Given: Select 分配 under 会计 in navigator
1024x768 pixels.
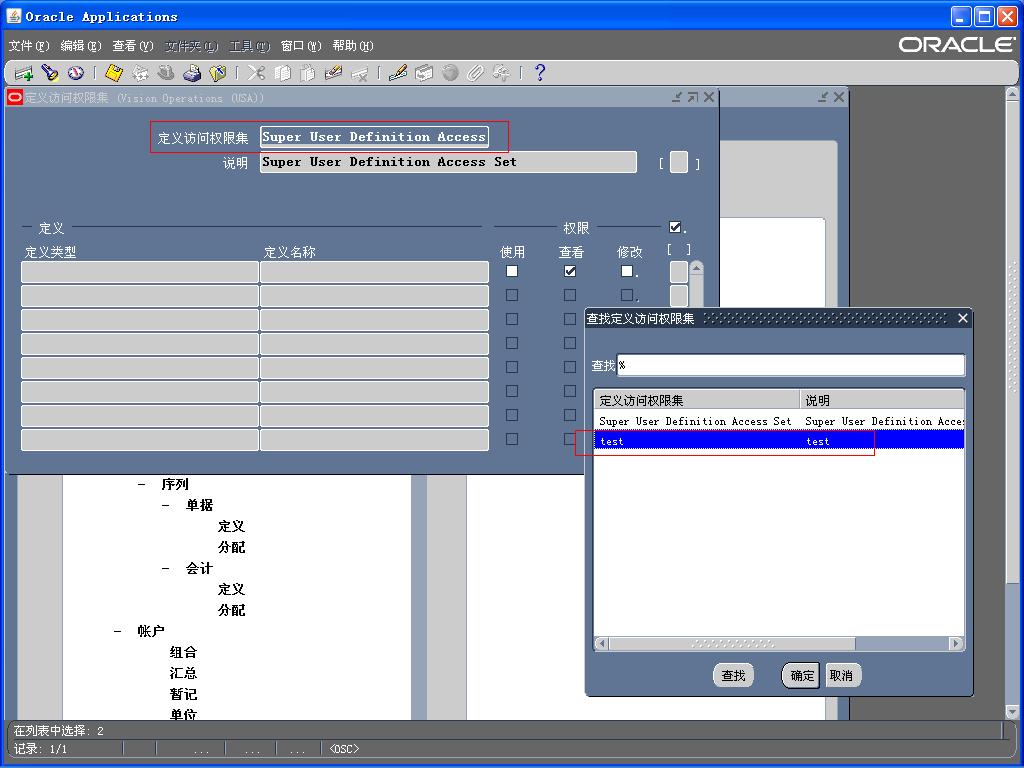Looking at the screenshot, I should point(231,610).
